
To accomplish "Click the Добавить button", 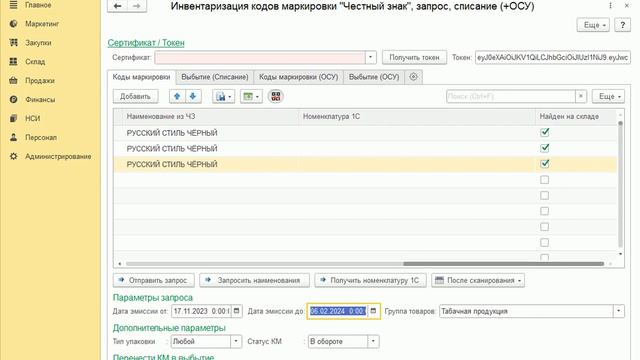I will tap(136, 96).
